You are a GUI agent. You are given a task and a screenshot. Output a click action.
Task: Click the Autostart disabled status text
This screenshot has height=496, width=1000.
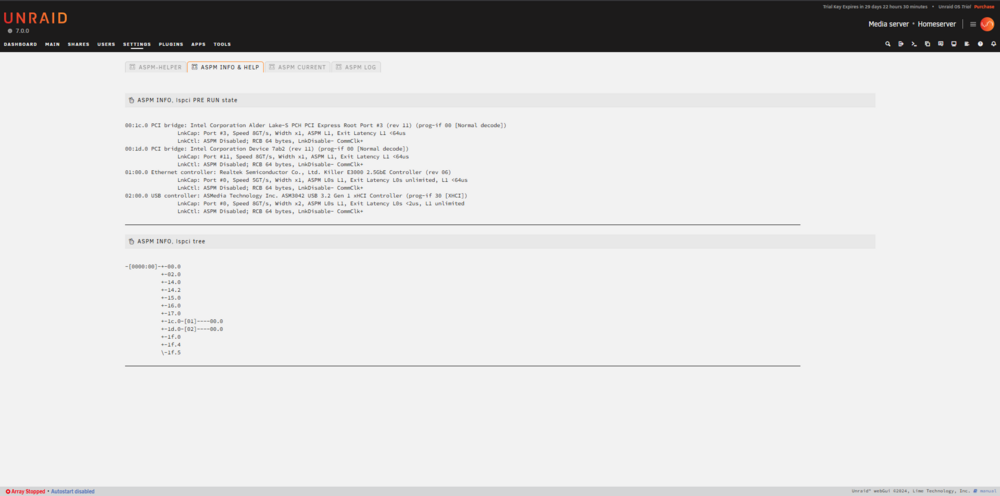(73, 492)
